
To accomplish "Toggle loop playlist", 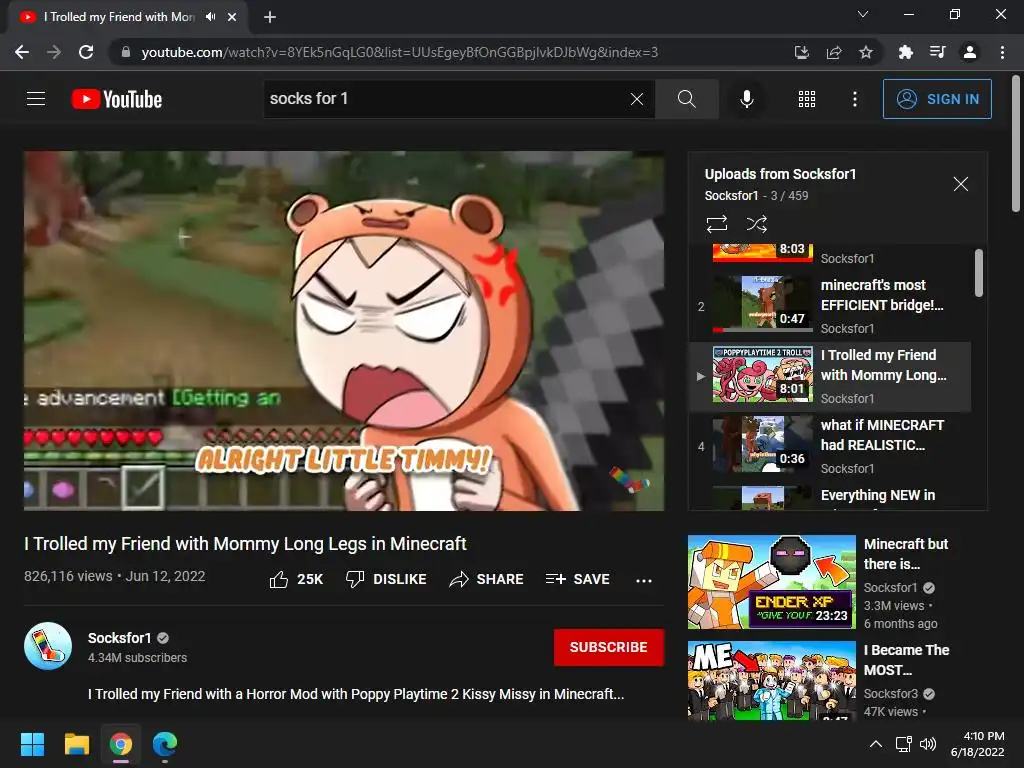I will tap(716, 224).
